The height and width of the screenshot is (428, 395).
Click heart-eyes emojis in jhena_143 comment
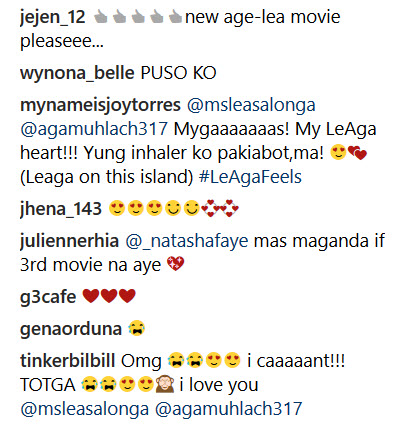(x=135, y=209)
